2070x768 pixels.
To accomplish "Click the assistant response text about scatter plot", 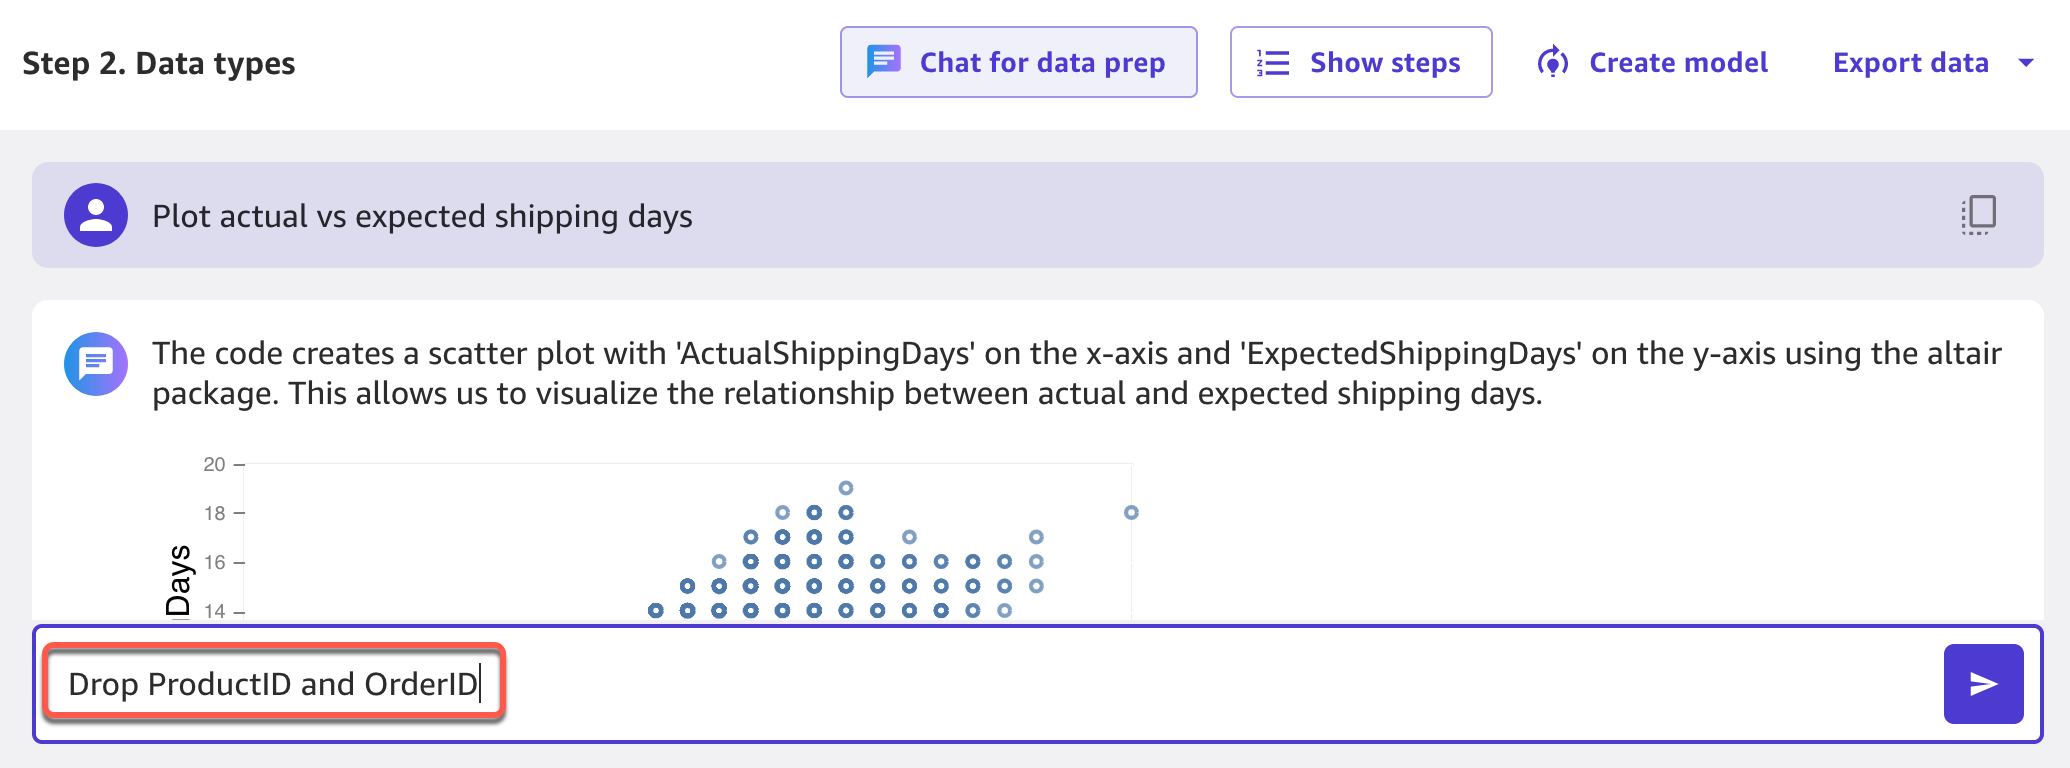I will pyautogui.click(x=1076, y=373).
